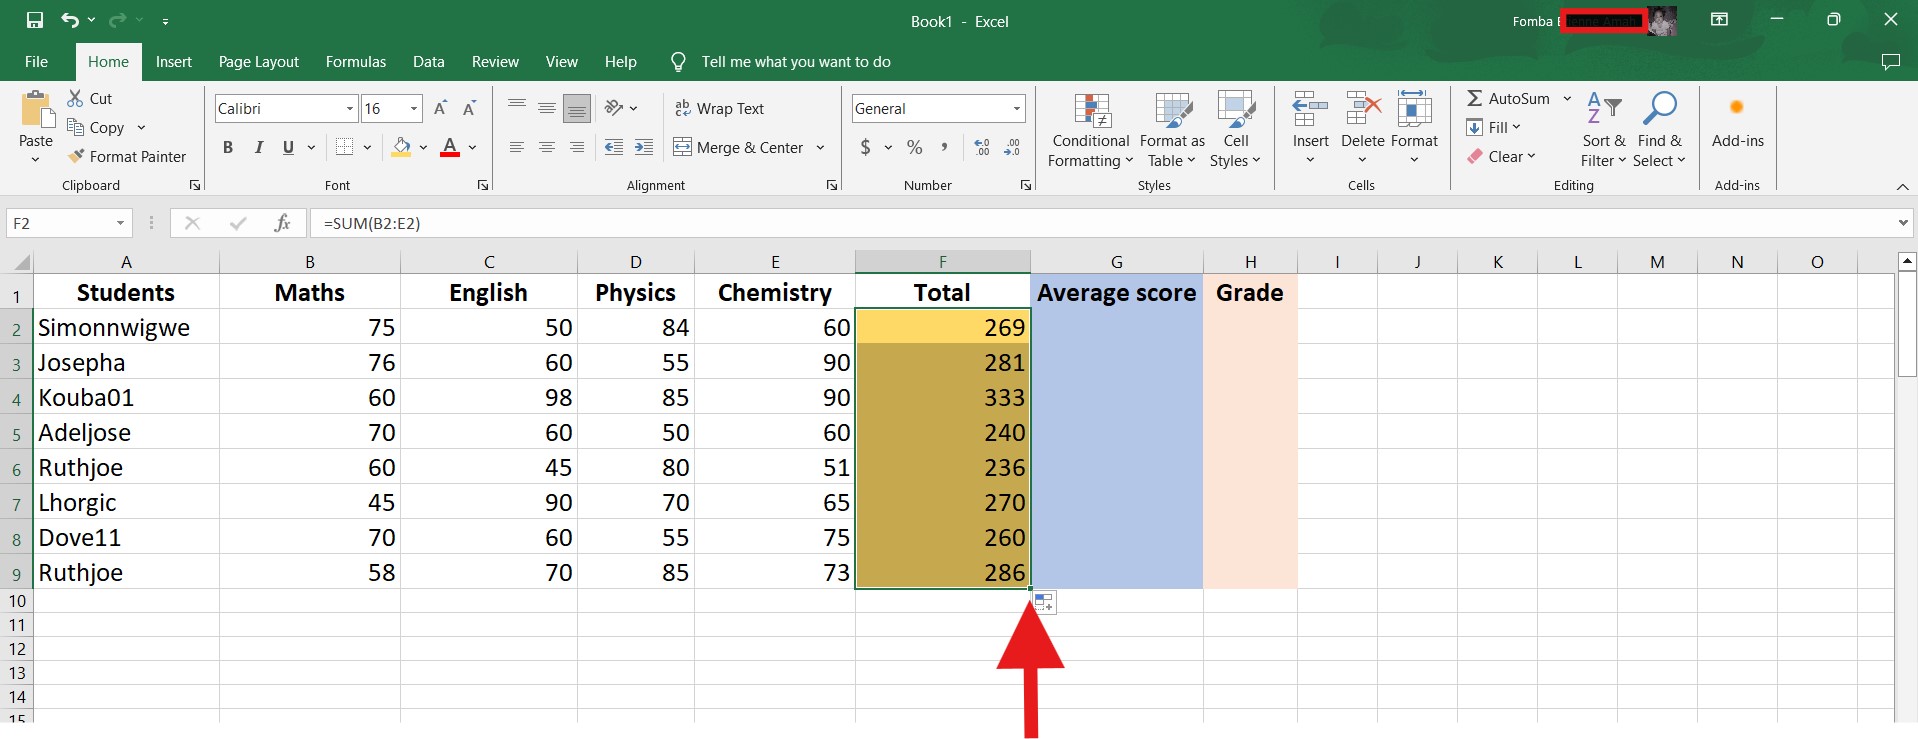
Task: Expand the General number format dropdown
Action: pyautogui.click(x=1016, y=109)
